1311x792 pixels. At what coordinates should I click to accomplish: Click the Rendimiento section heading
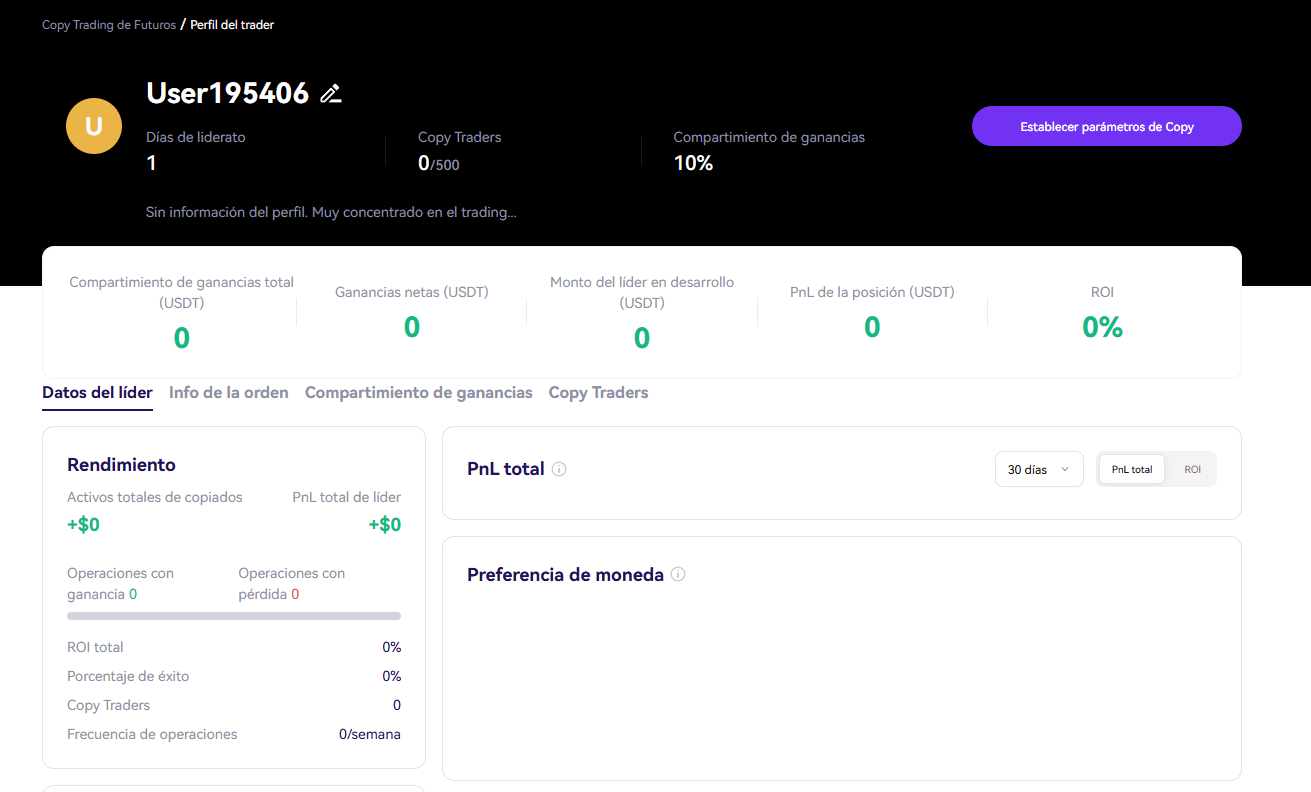121,465
